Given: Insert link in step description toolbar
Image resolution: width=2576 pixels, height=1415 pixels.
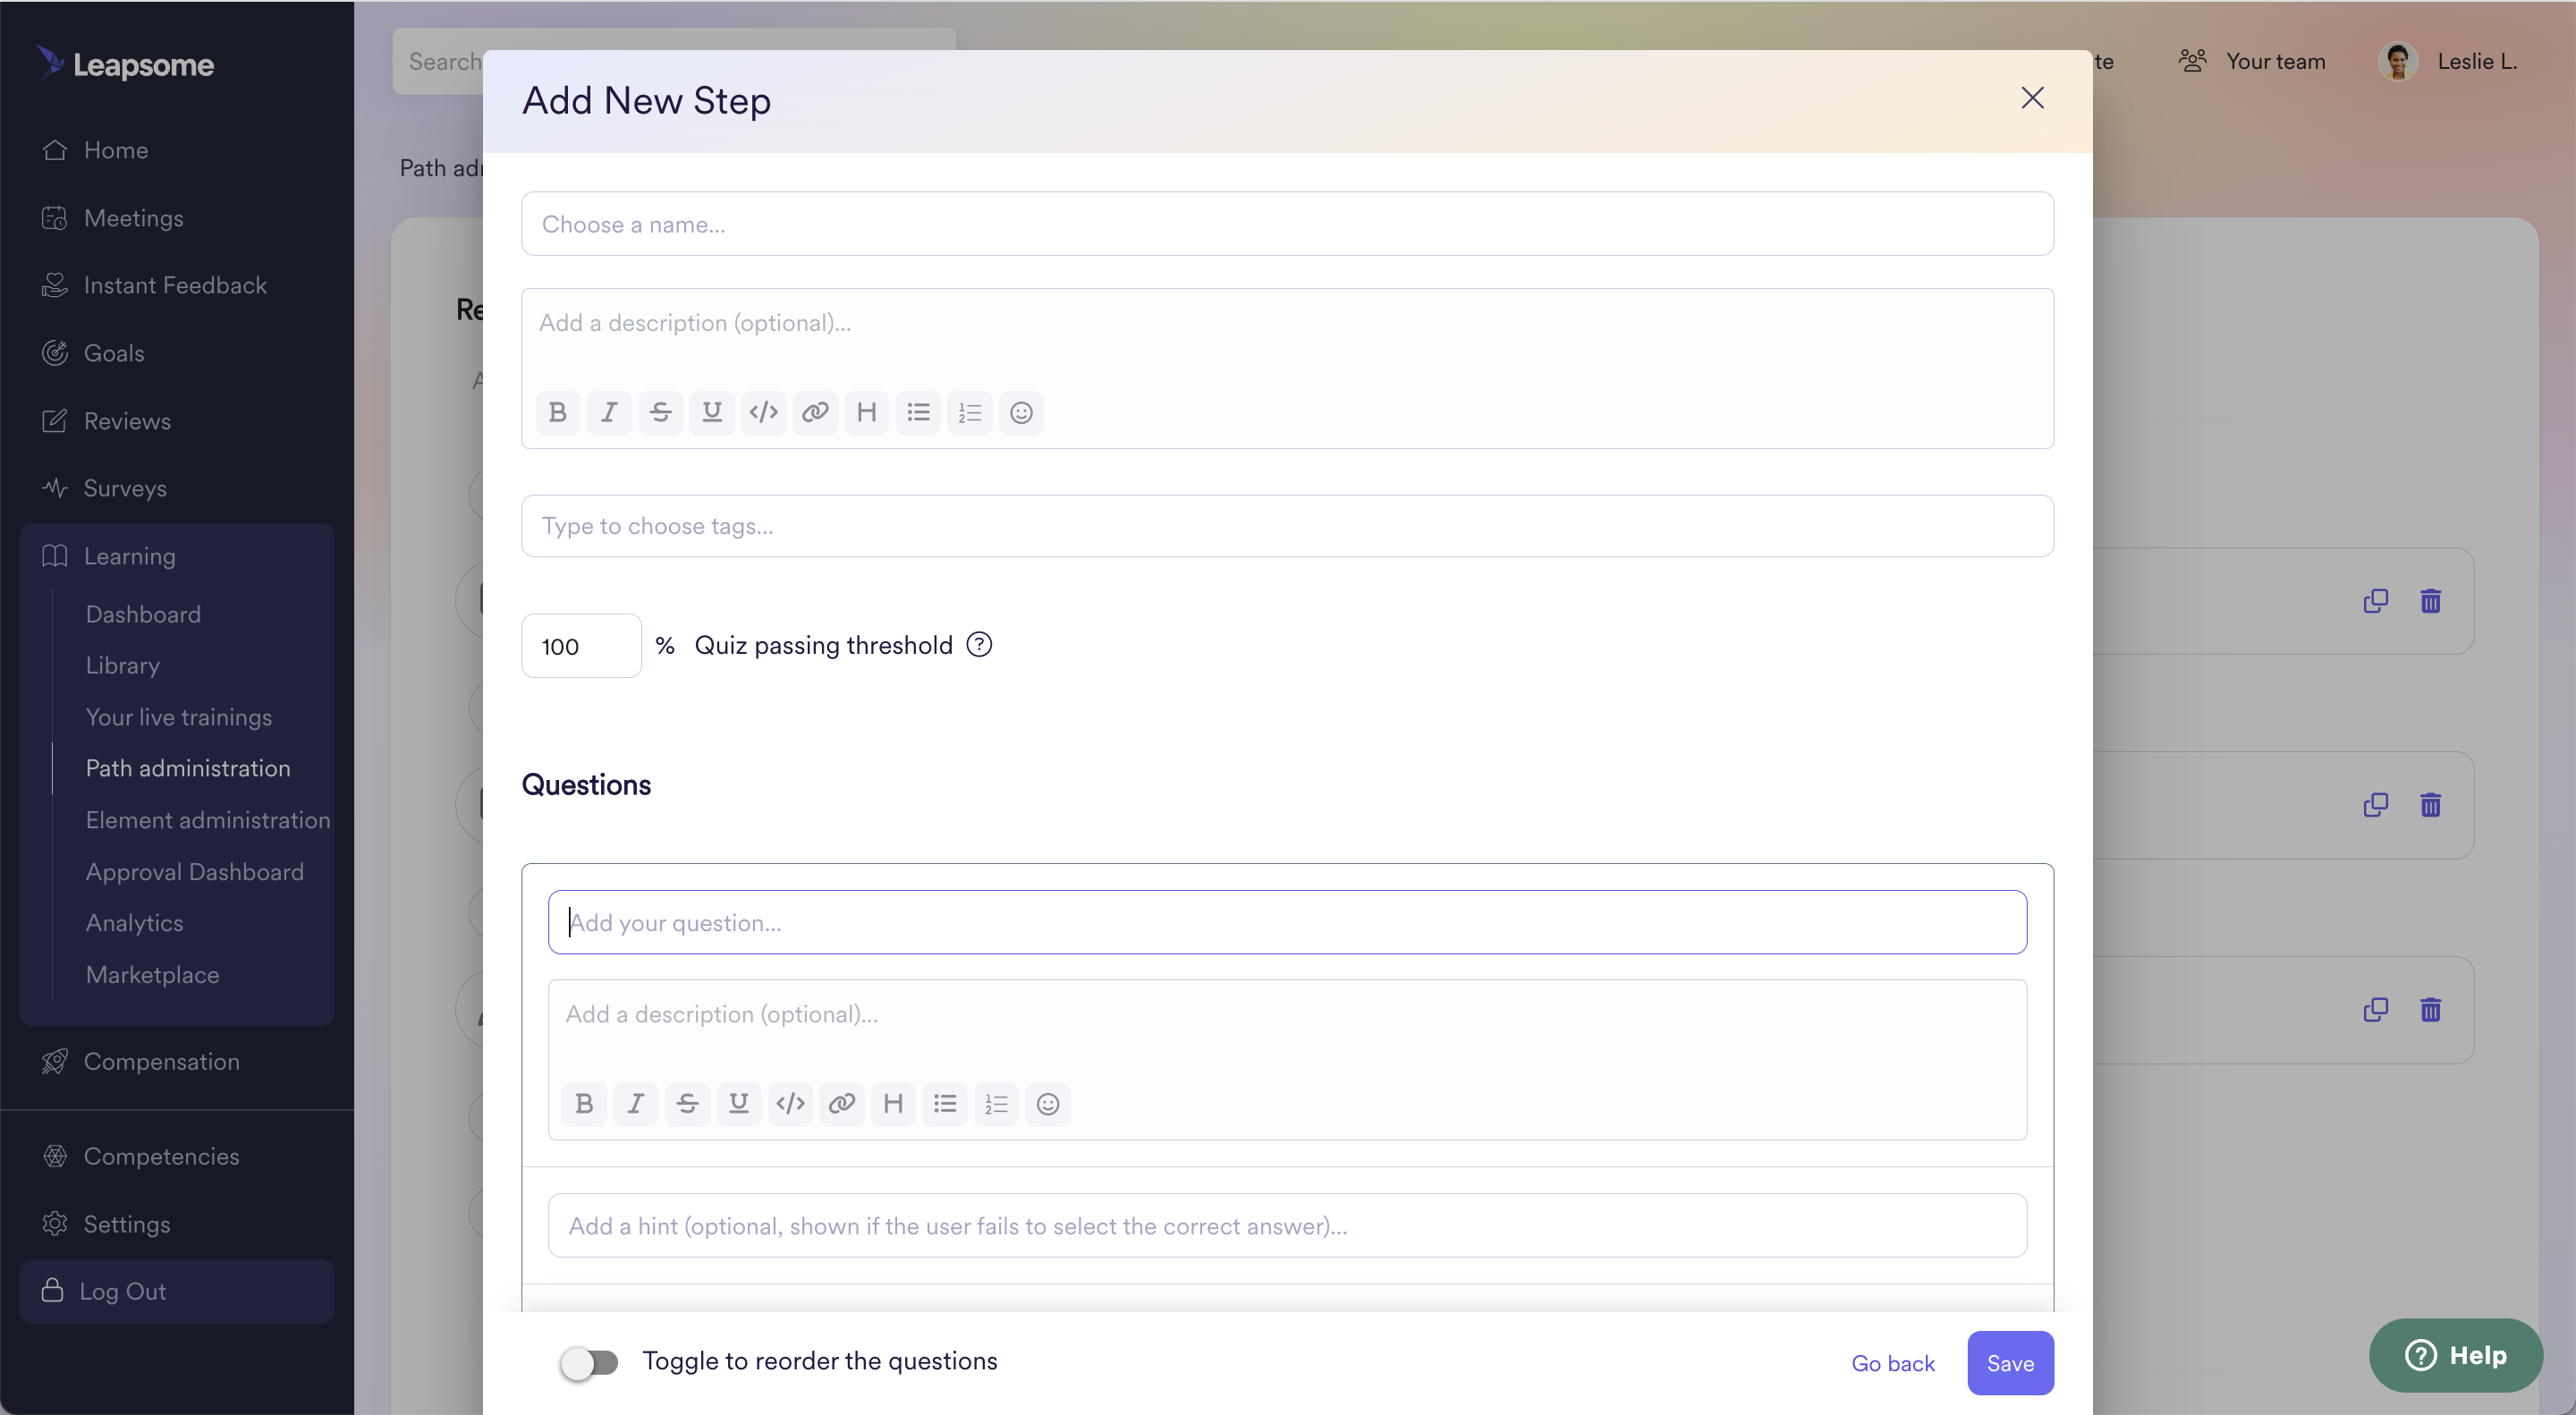Looking at the screenshot, I should (x=815, y=412).
